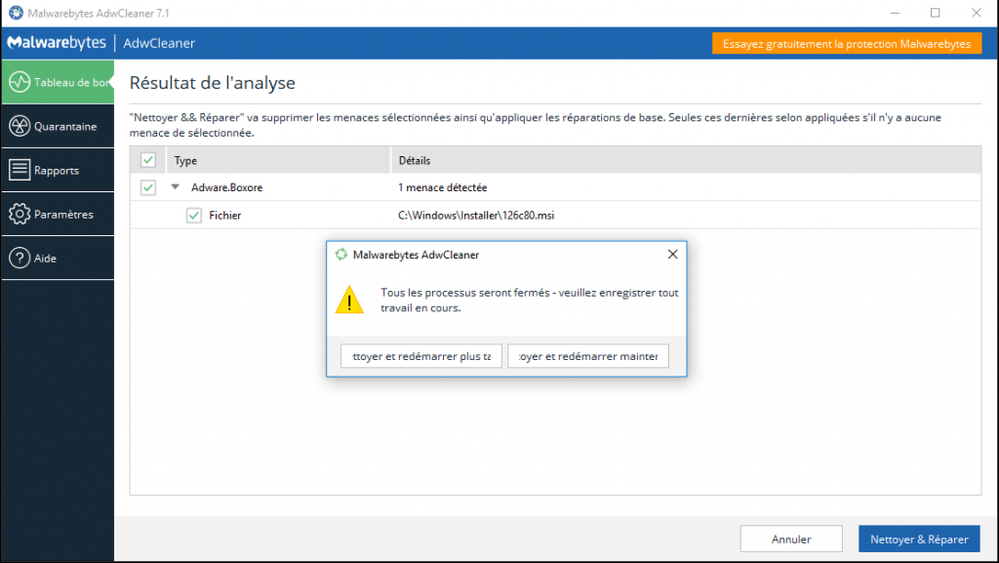Click the Paramètres gear icon

[19, 214]
